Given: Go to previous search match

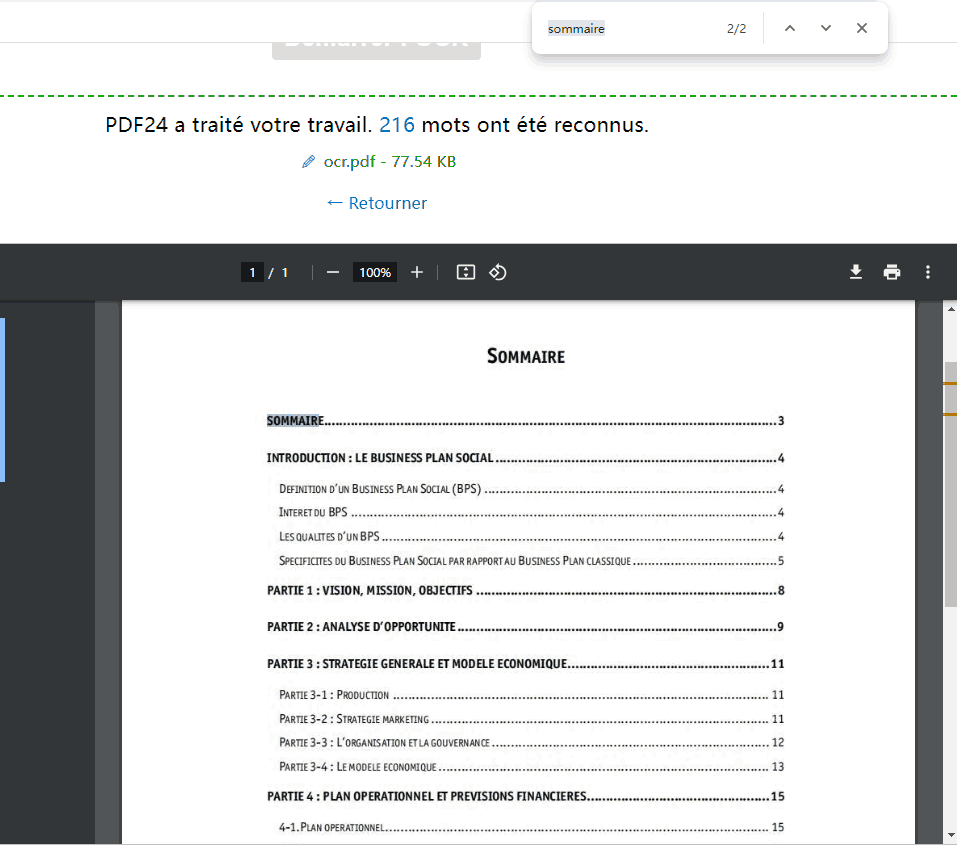Looking at the screenshot, I should click(790, 28).
